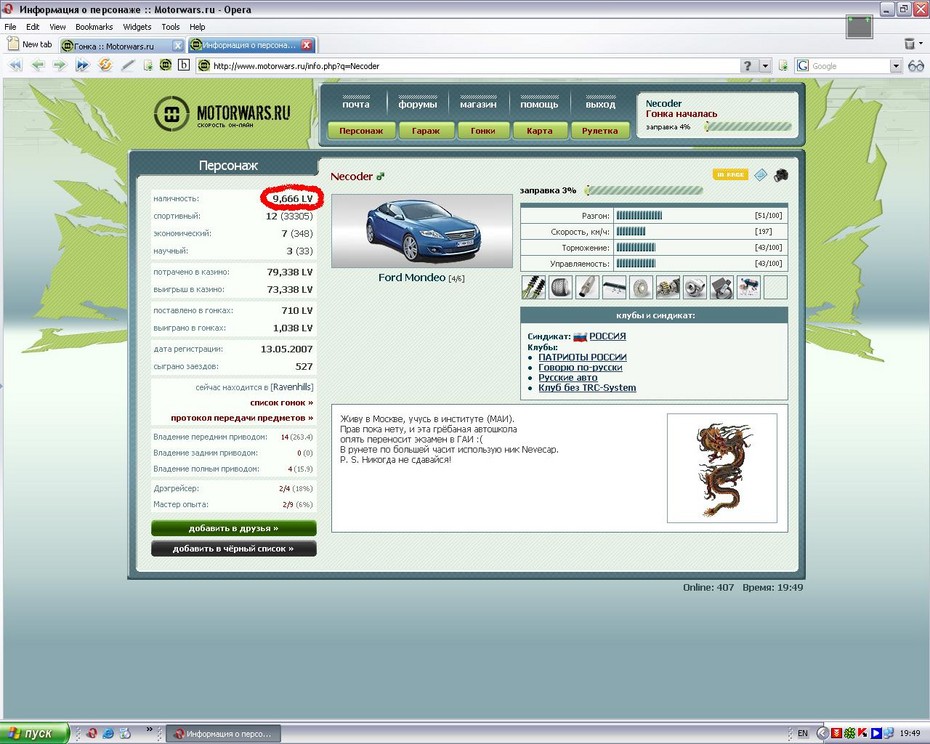Screen dimensions: 930x744
Task: Click the 'магазин' navigation link
Action: 478,104
